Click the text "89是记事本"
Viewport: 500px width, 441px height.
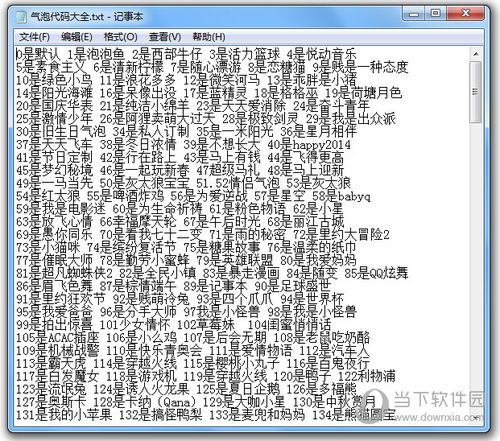click(x=215, y=287)
